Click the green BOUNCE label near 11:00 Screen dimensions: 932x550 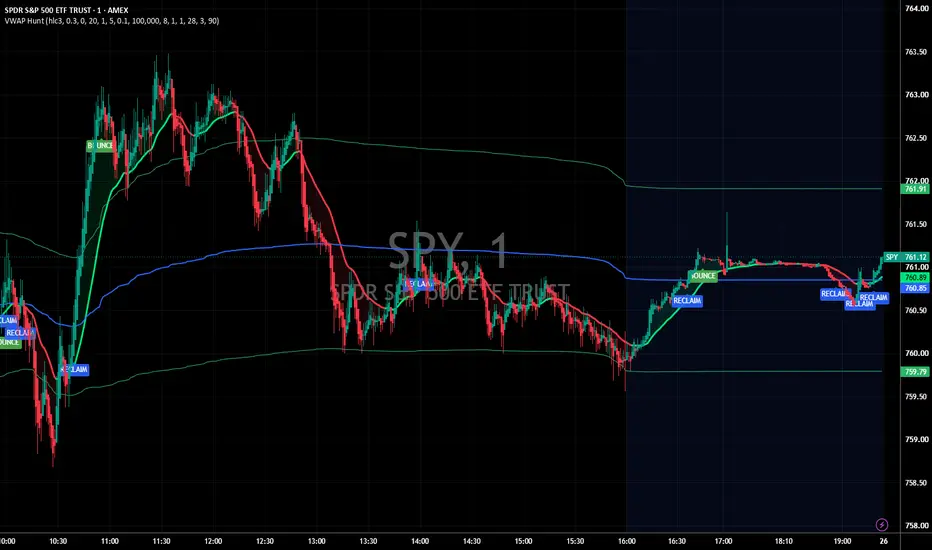tap(100, 146)
